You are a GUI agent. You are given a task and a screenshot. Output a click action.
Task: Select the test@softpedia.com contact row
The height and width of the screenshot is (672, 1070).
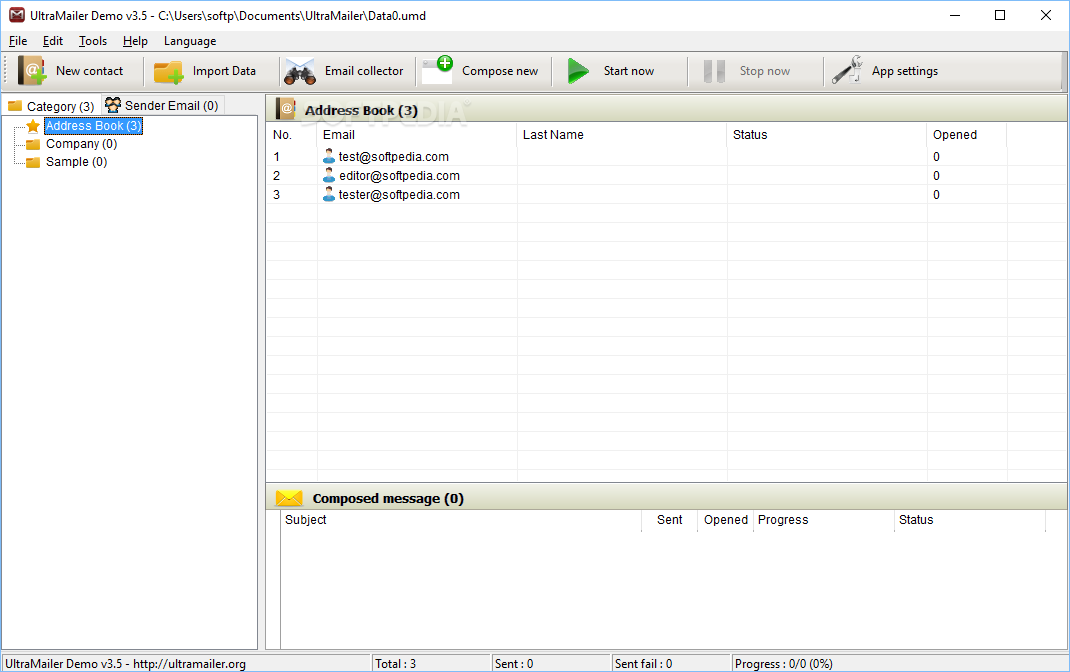(665, 156)
